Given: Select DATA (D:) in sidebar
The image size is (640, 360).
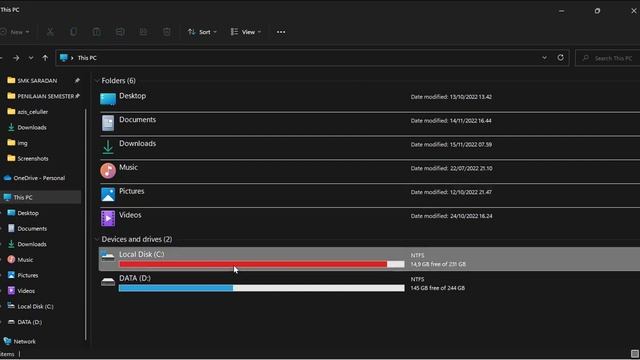Looking at the screenshot, I should [29, 322].
